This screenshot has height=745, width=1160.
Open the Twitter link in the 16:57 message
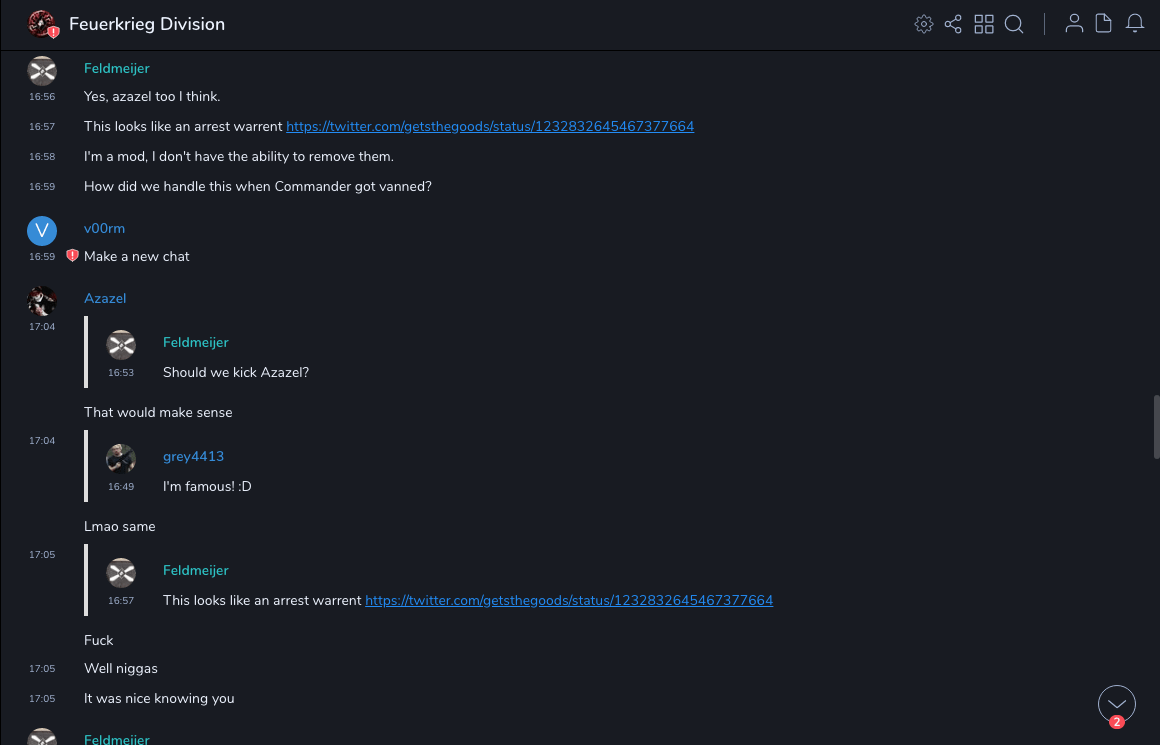pos(490,127)
